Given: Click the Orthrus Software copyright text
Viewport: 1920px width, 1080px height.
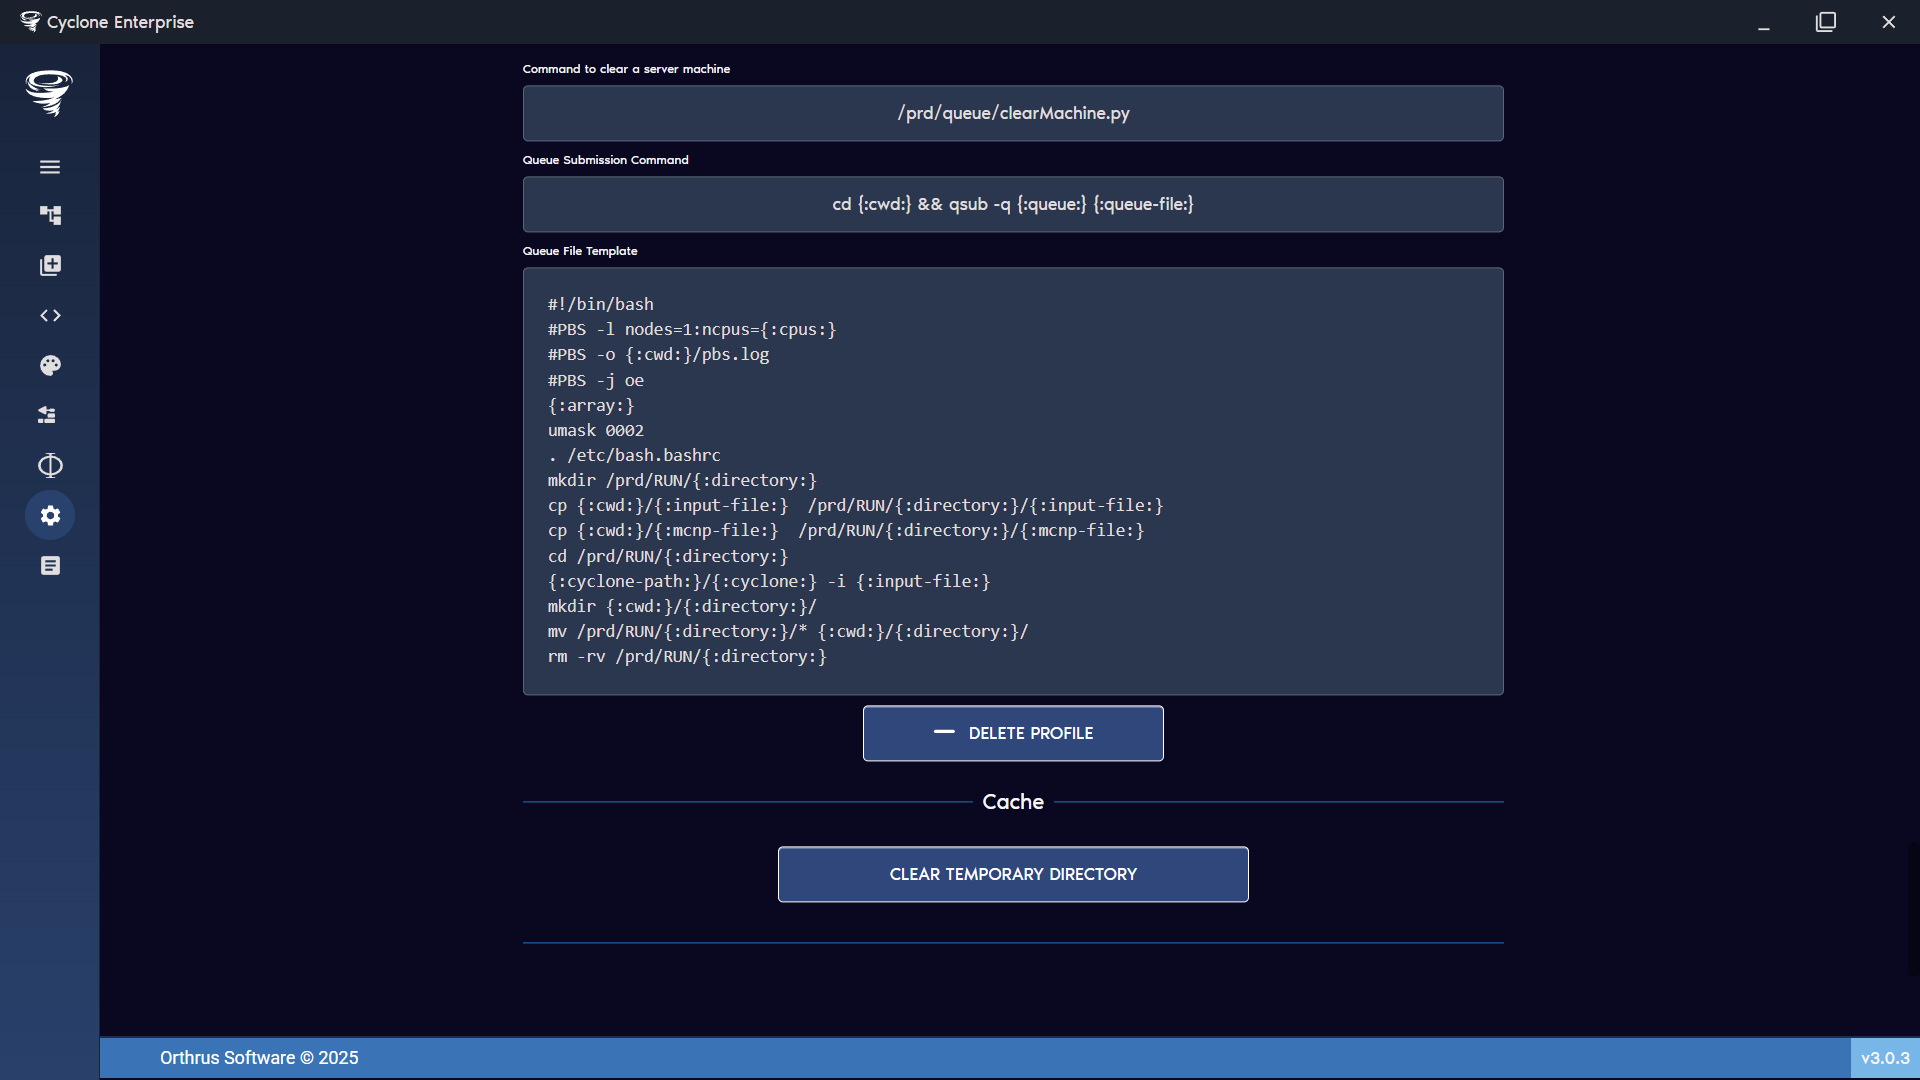Looking at the screenshot, I should (258, 1057).
